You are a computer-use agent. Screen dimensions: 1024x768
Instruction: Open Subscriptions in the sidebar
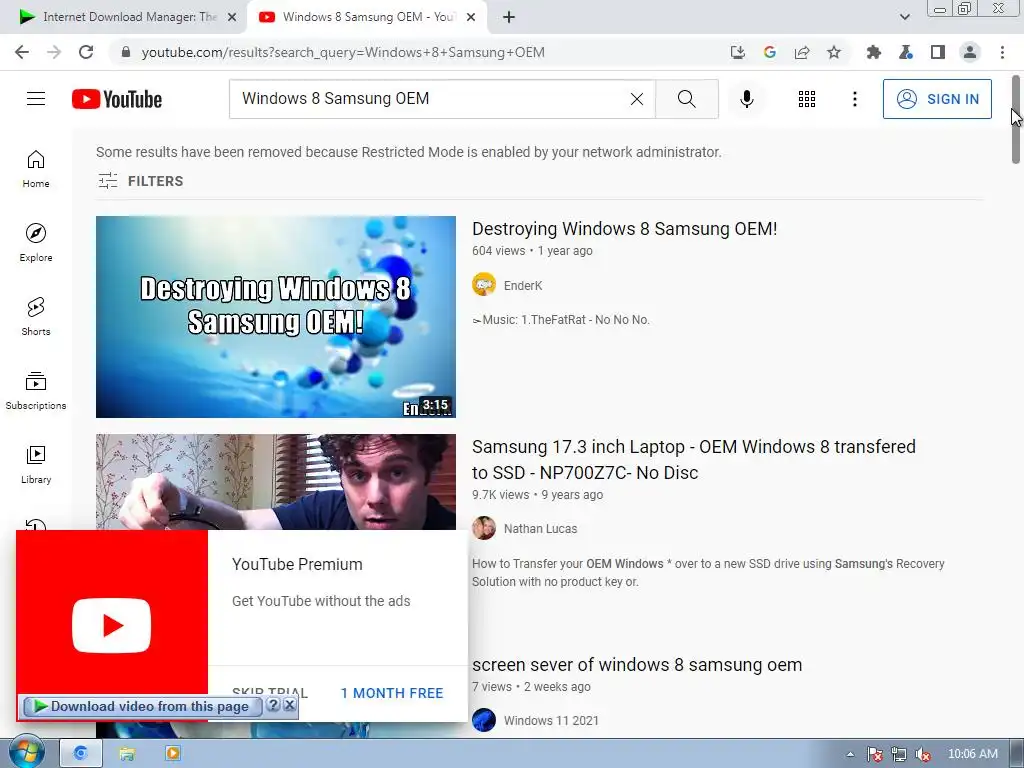coord(36,390)
